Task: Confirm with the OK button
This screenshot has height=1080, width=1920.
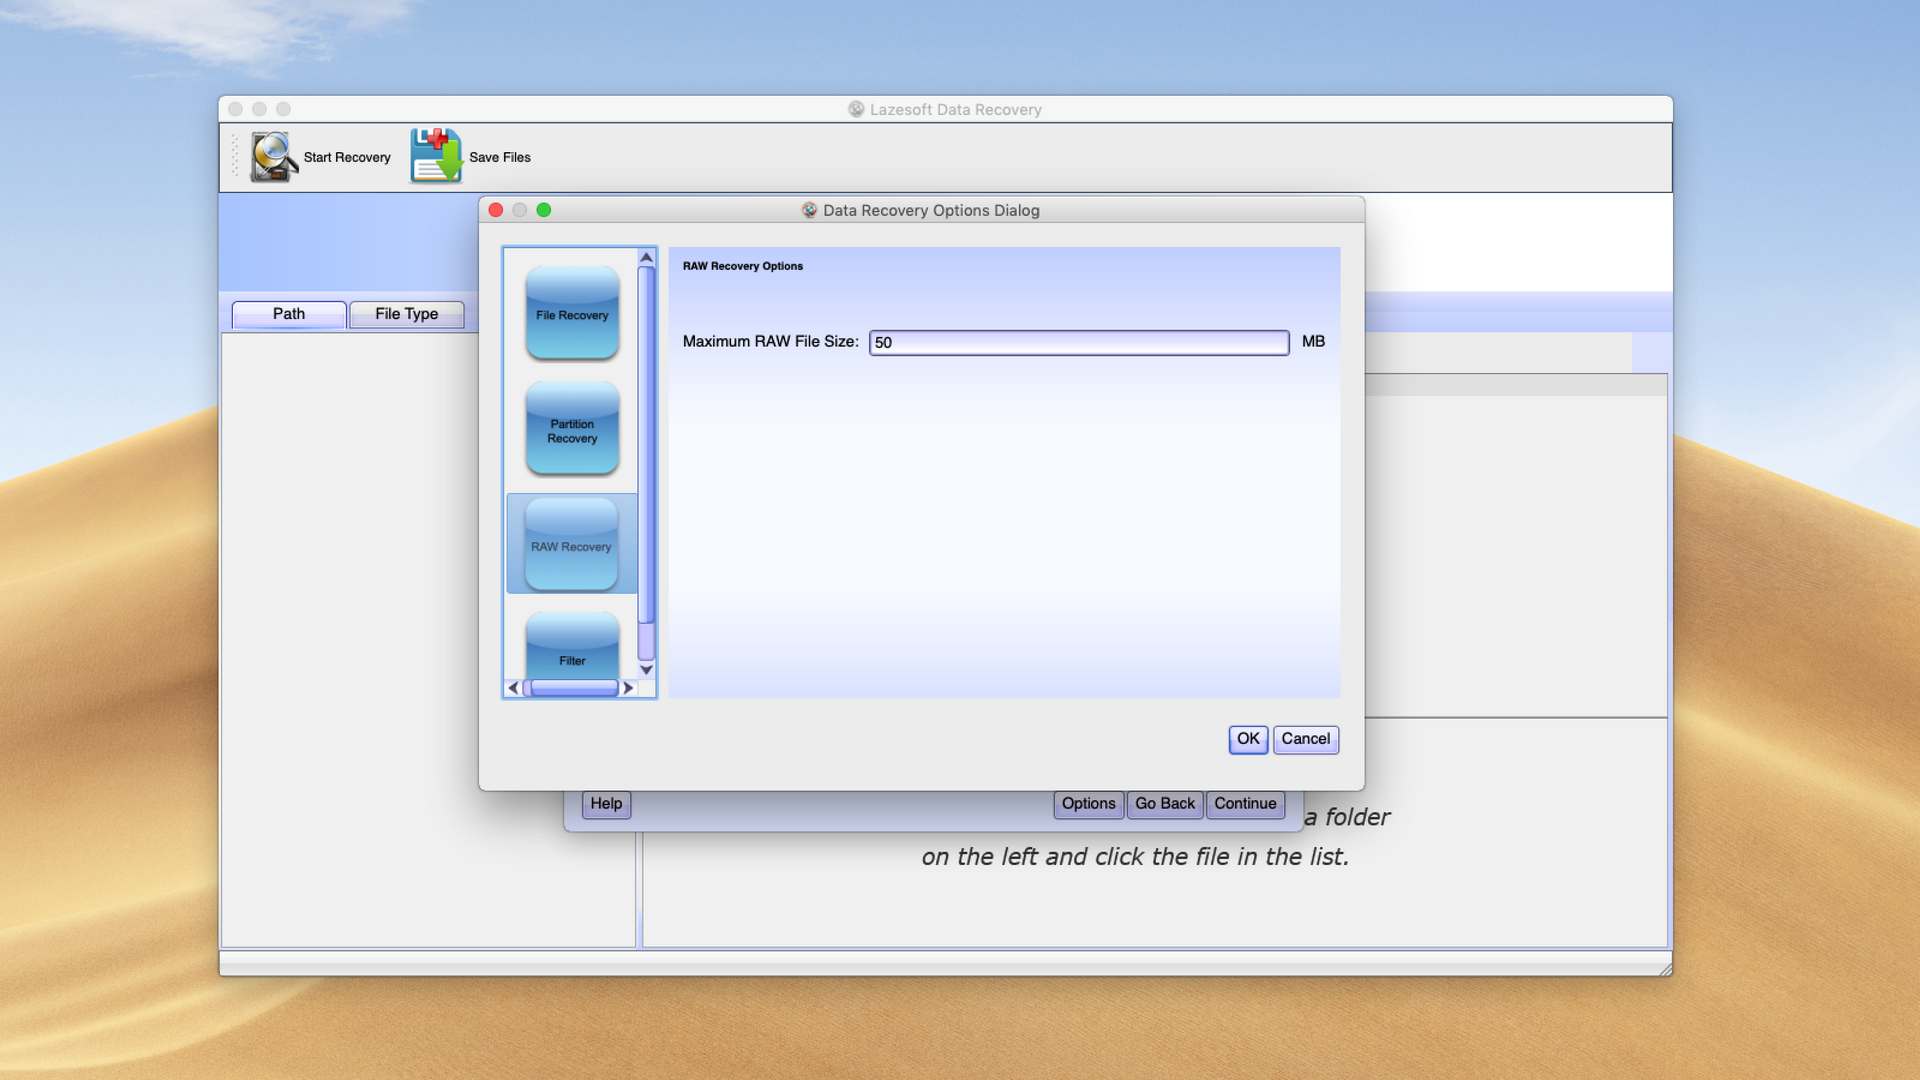Action: (x=1248, y=739)
